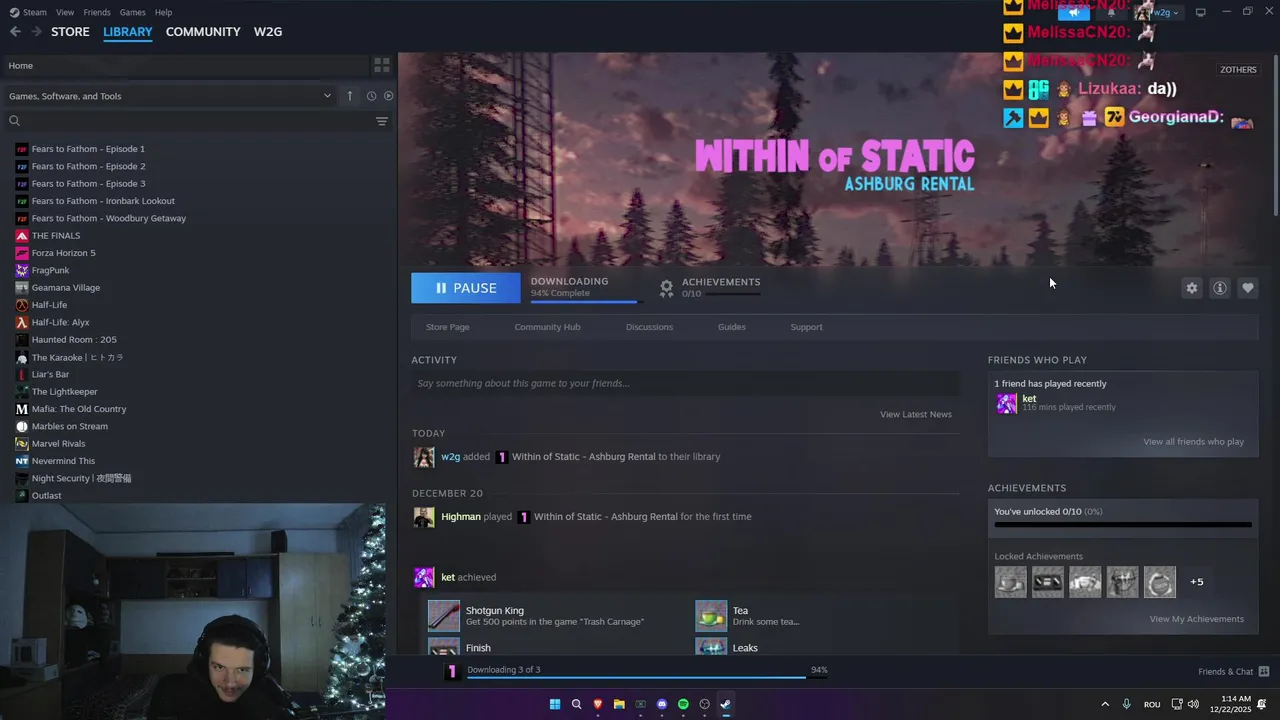Screen dimensions: 1280x720
Task: Open the Steam menu
Action: (28, 12)
